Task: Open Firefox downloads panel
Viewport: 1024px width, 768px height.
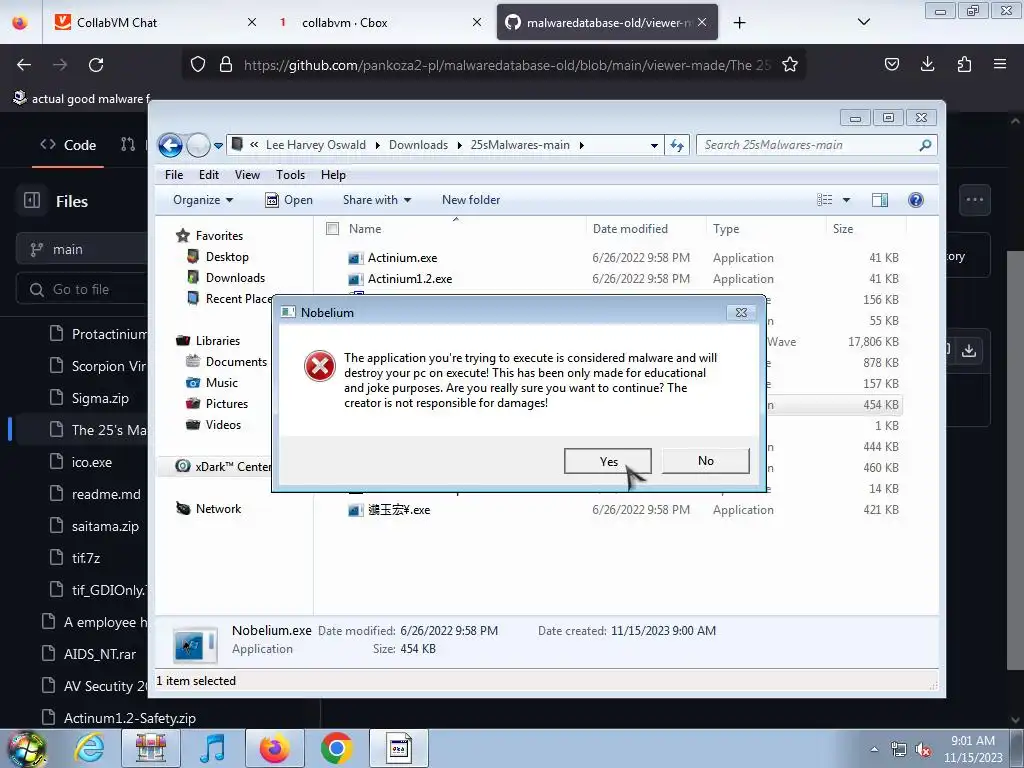Action: pyautogui.click(x=927, y=64)
